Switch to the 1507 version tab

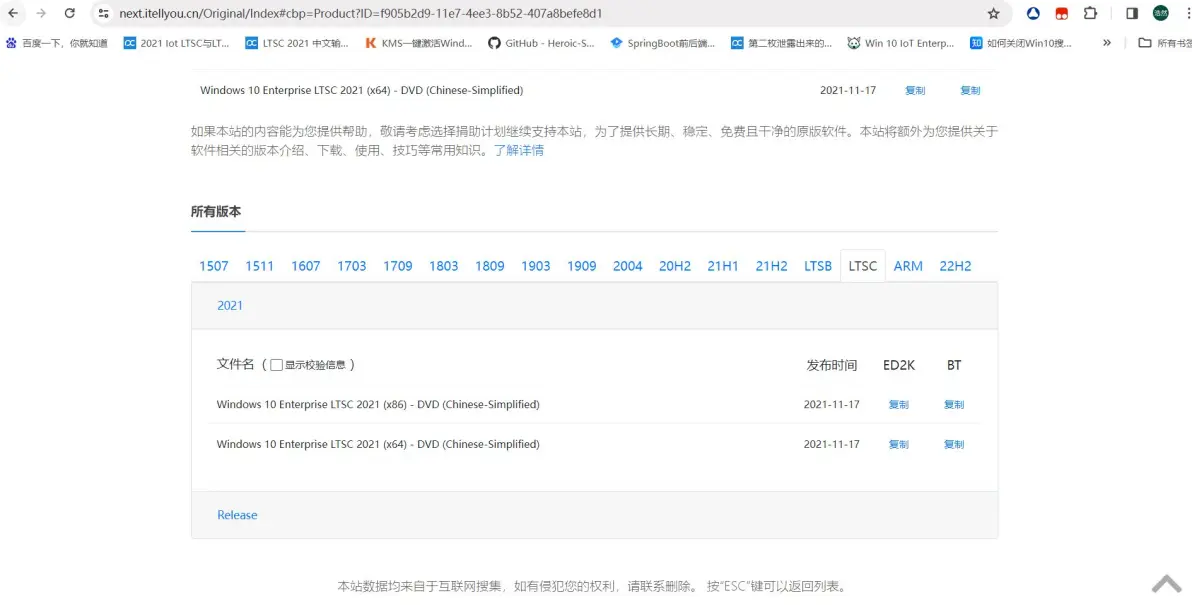pos(214,266)
